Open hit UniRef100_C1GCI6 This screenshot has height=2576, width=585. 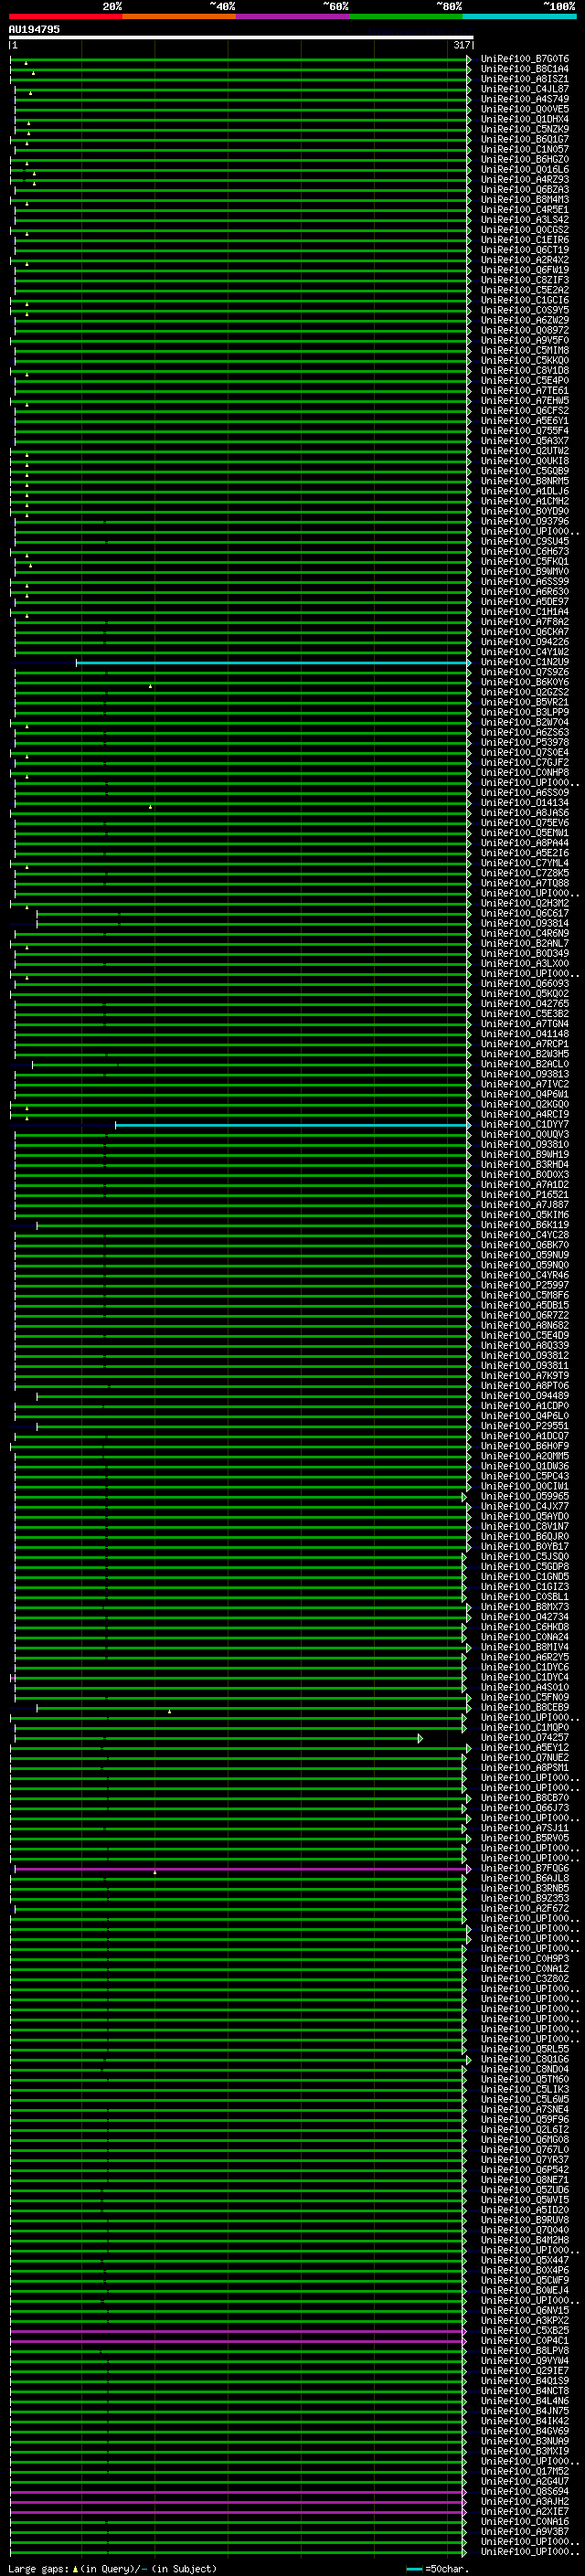tap(525, 300)
